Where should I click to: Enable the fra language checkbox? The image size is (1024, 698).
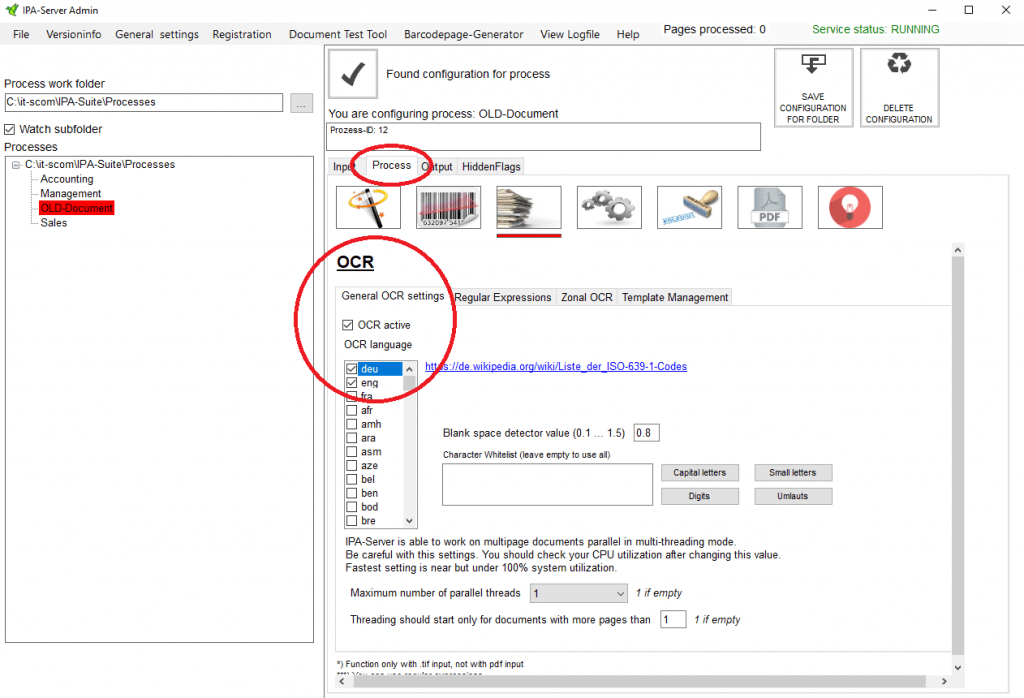(x=352, y=397)
